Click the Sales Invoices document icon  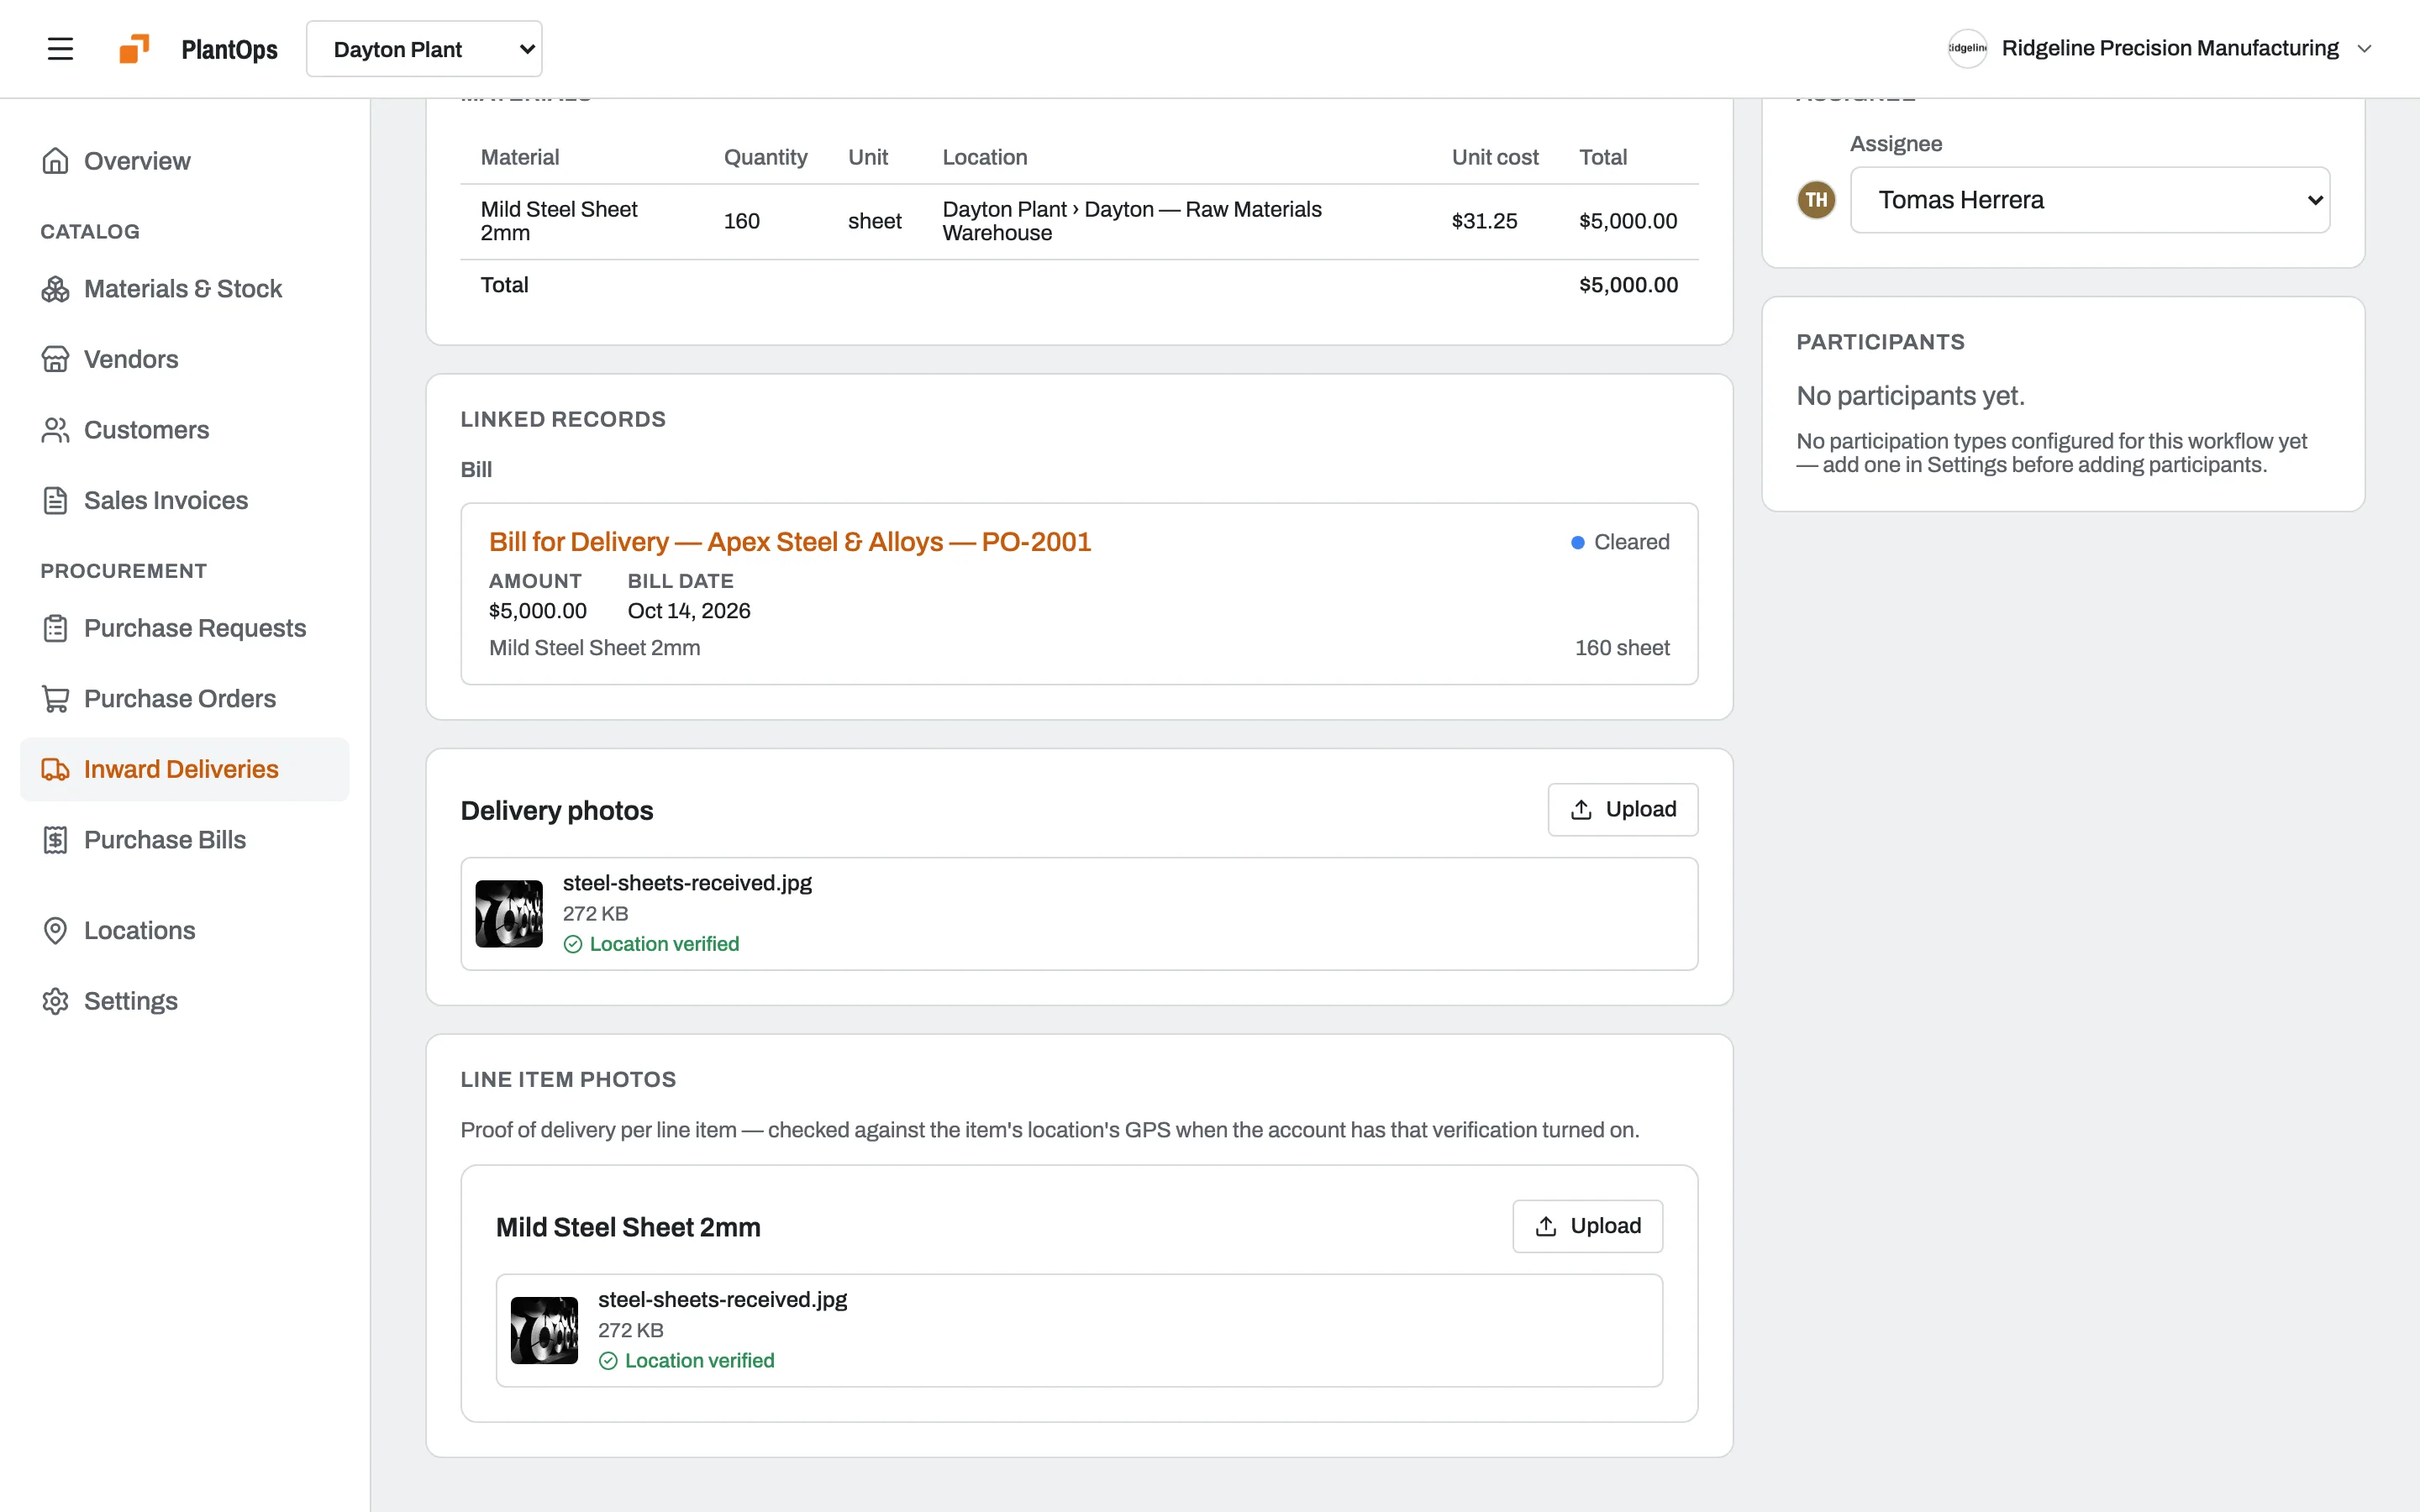click(x=55, y=500)
